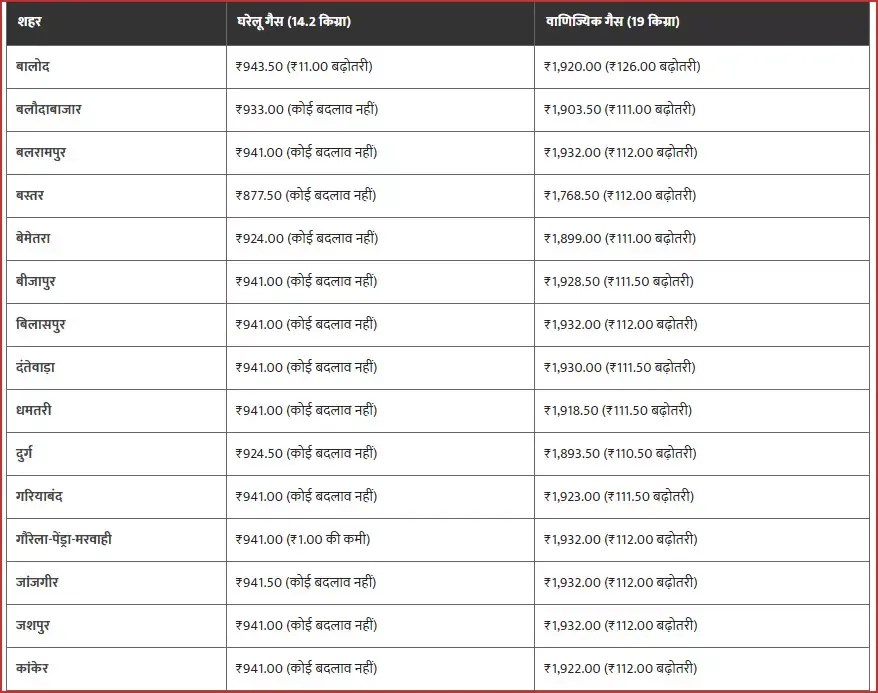This screenshot has width=878, height=693.
Task: Click the वाणिज्यिक गैस (19 किग्रा) column header
Action: click(612, 22)
